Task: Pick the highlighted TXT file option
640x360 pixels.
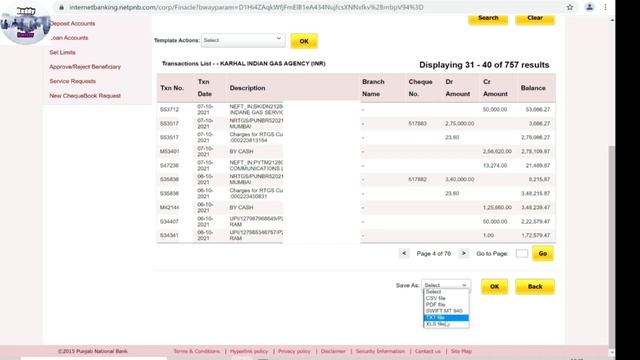Action: [x=446, y=318]
